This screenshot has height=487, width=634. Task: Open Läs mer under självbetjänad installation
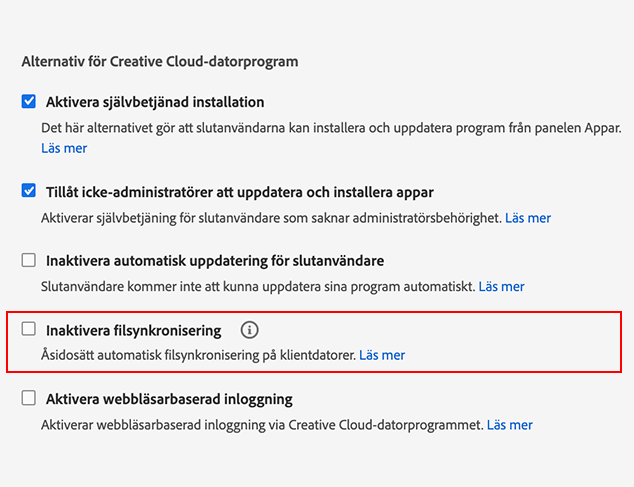click(x=64, y=148)
